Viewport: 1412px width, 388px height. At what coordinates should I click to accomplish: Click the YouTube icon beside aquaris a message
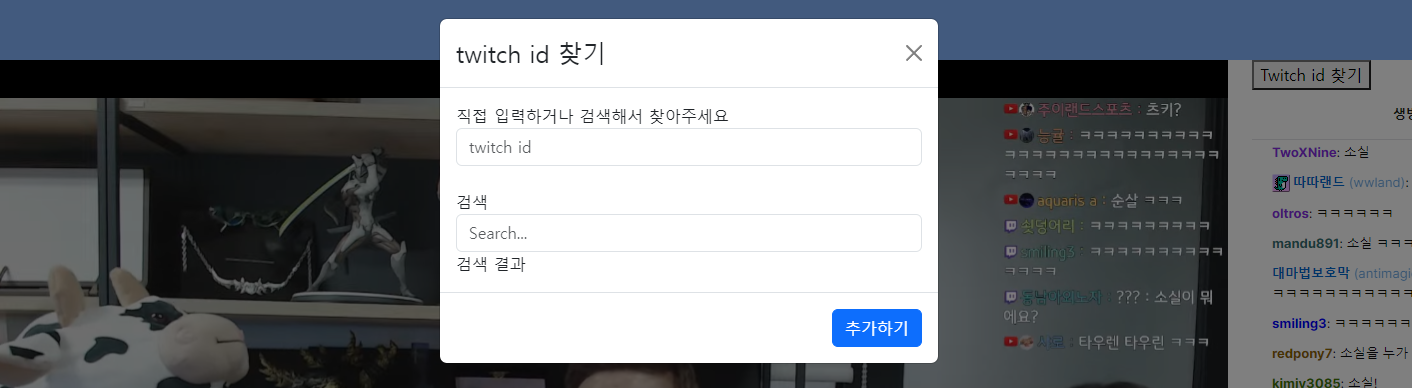coord(1011,200)
